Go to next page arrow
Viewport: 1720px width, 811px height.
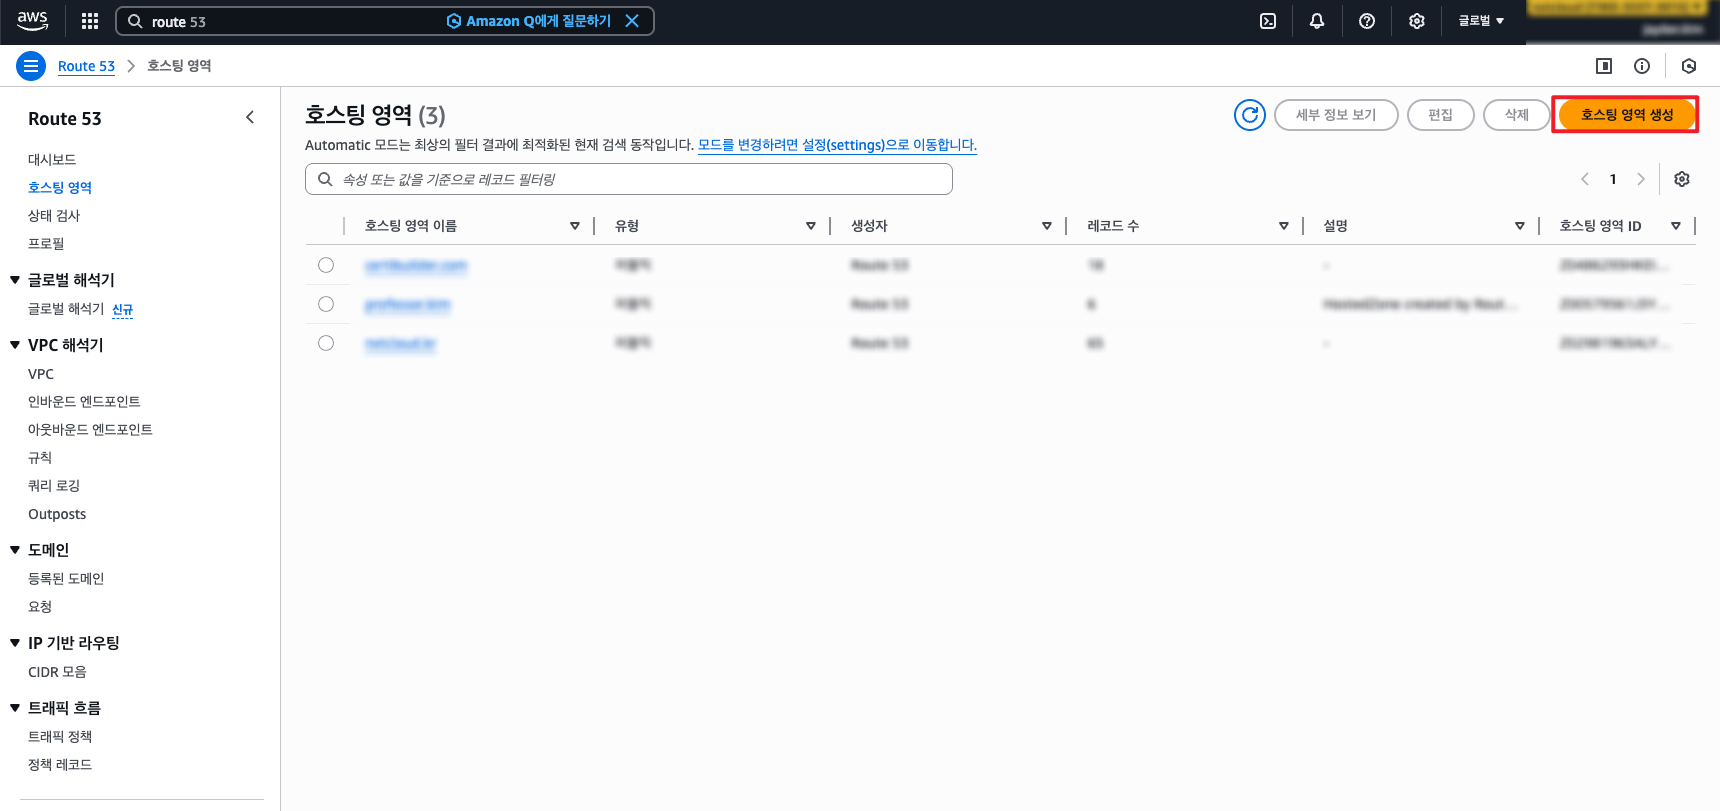[1641, 179]
